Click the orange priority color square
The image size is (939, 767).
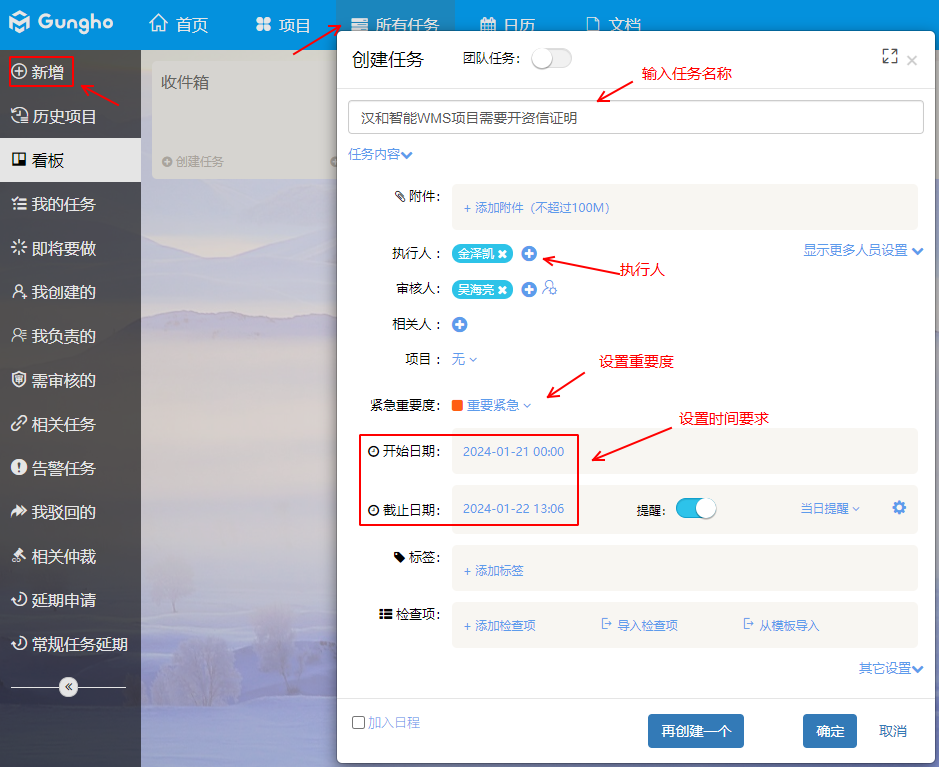tap(457, 405)
